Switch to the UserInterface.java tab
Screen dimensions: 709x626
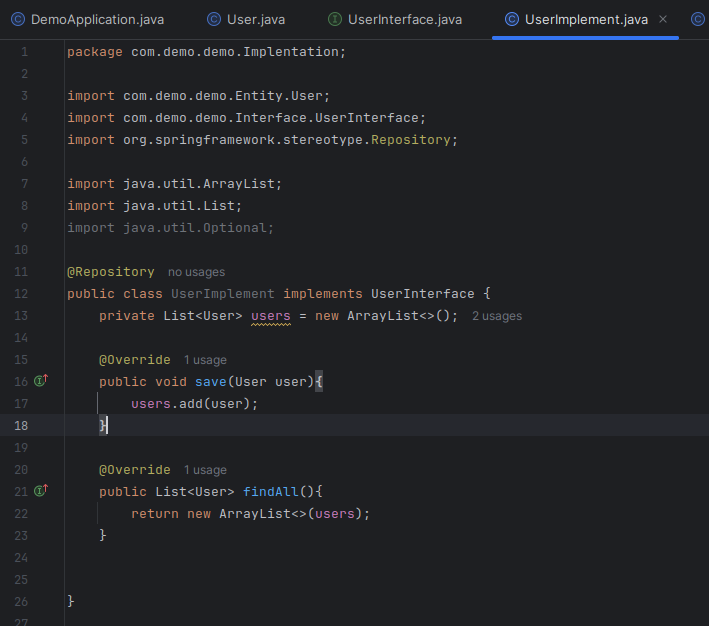[395, 19]
